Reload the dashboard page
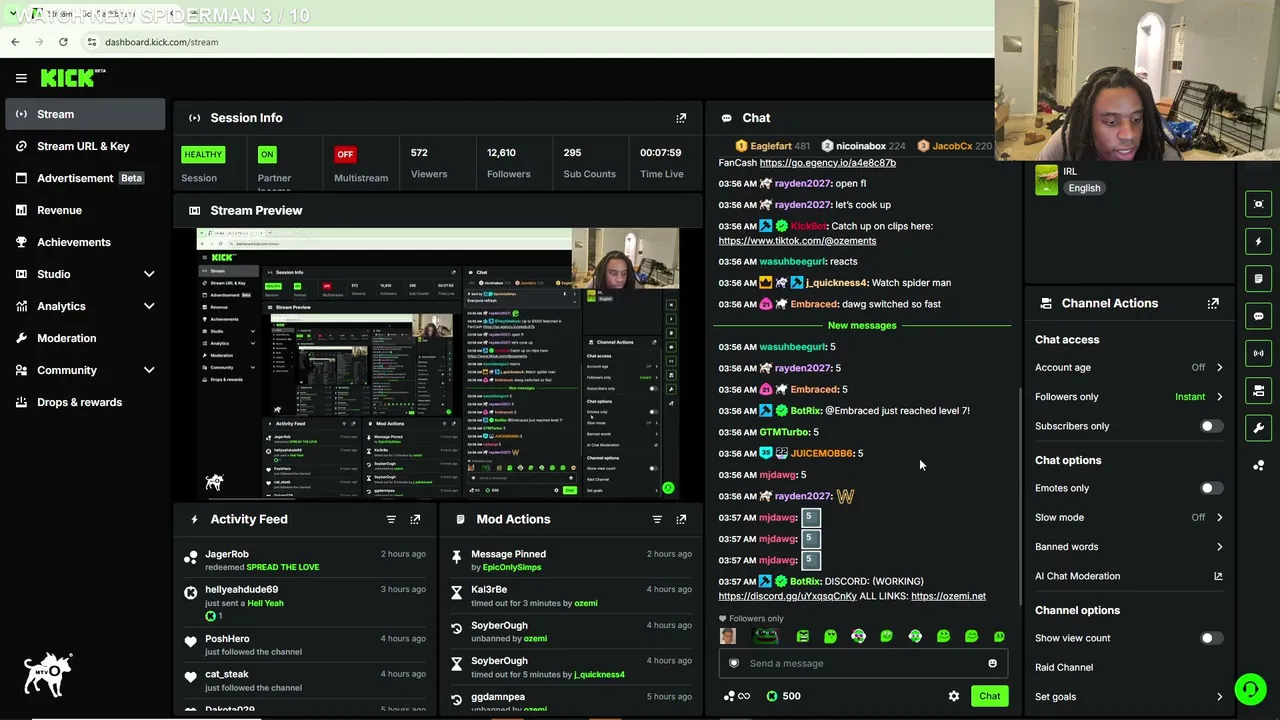 [x=63, y=42]
